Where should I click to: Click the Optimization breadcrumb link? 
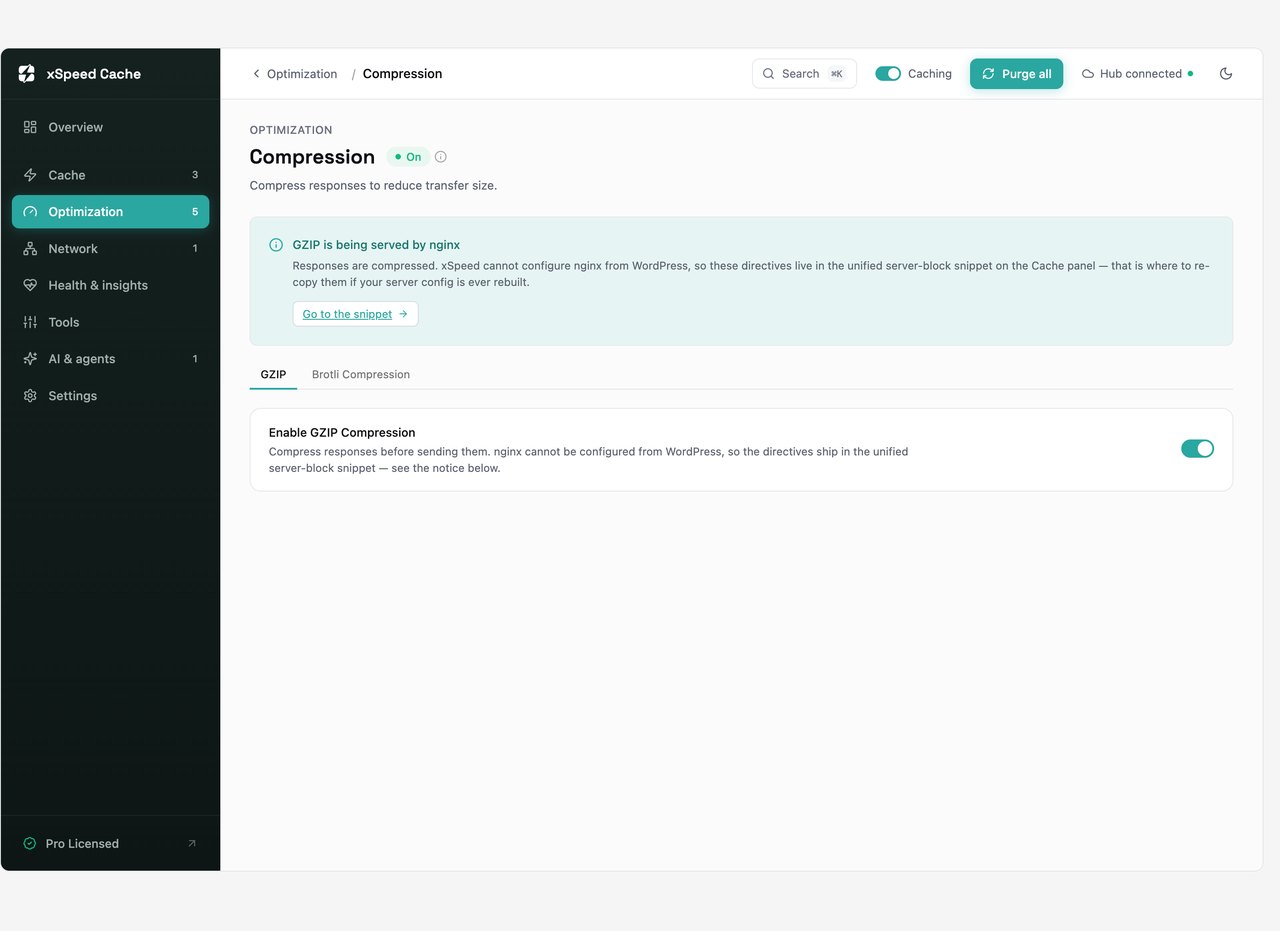(x=302, y=74)
